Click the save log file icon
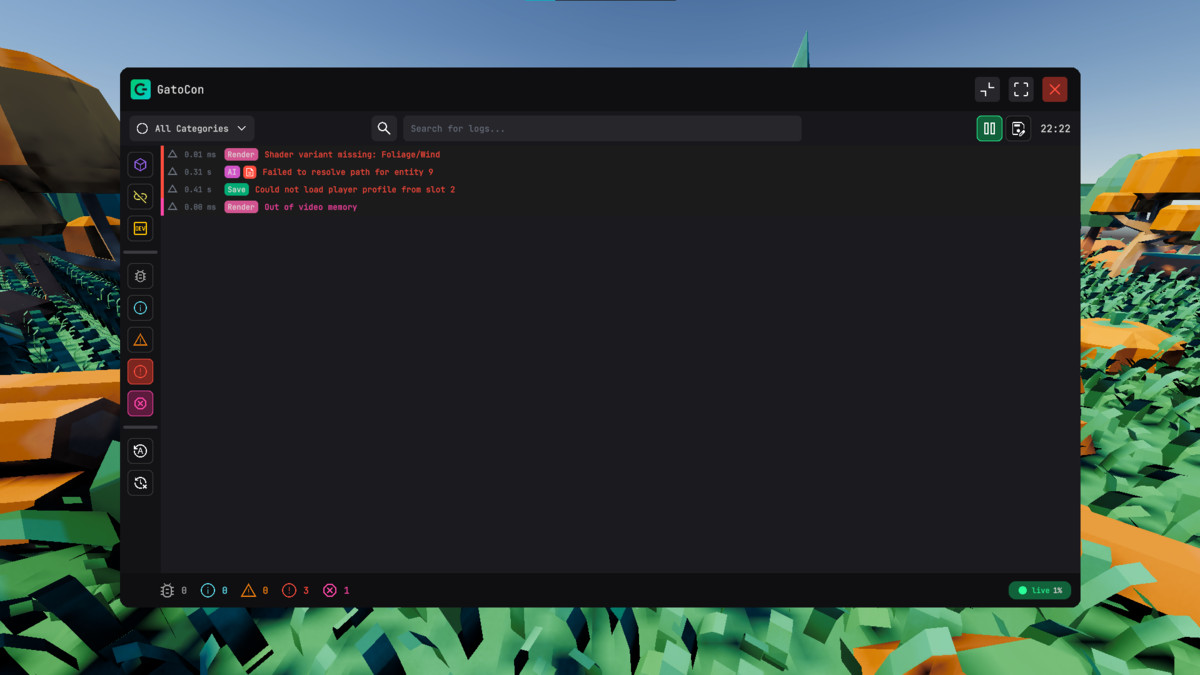 [1019, 128]
